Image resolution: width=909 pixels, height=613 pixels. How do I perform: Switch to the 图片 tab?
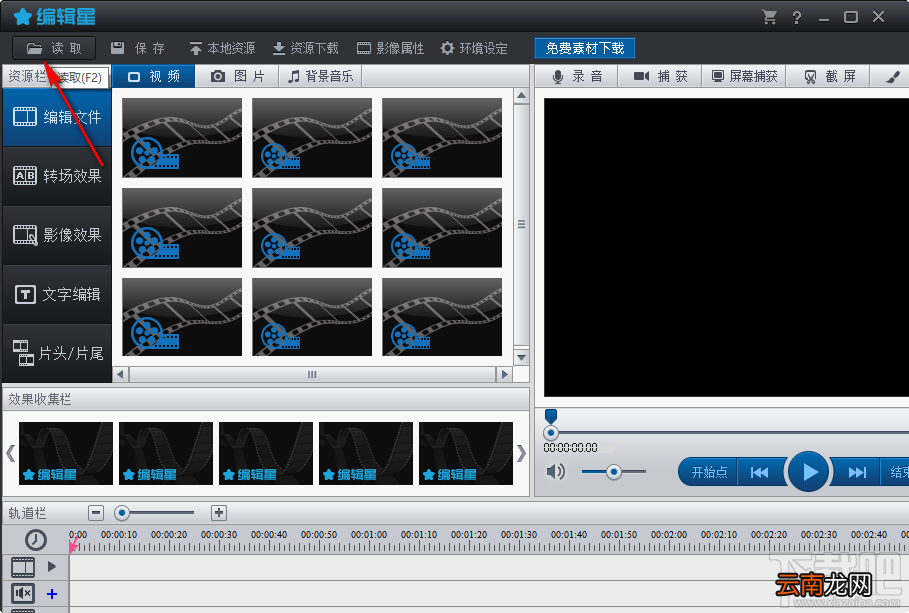pos(237,77)
